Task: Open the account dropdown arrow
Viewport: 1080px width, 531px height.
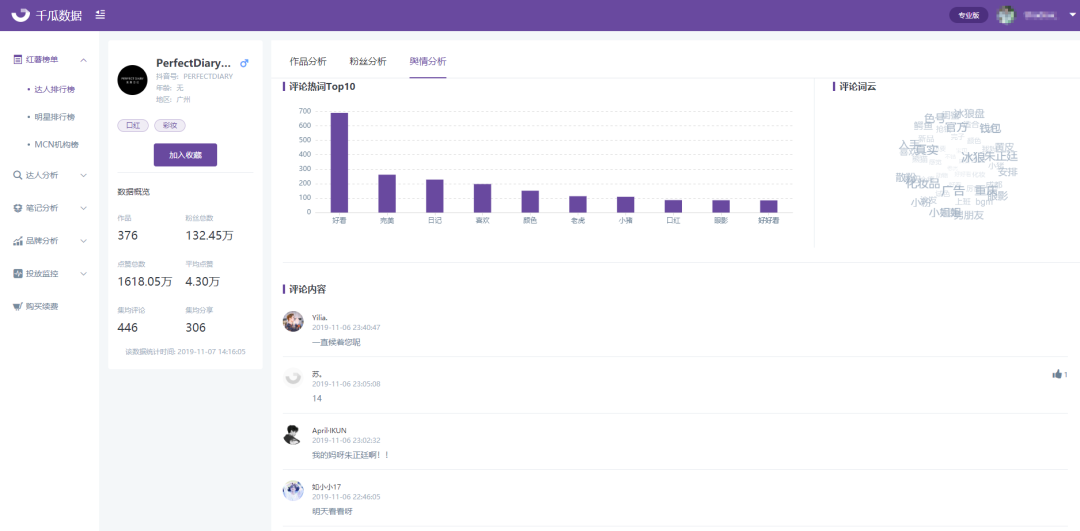Action: (1072, 14)
